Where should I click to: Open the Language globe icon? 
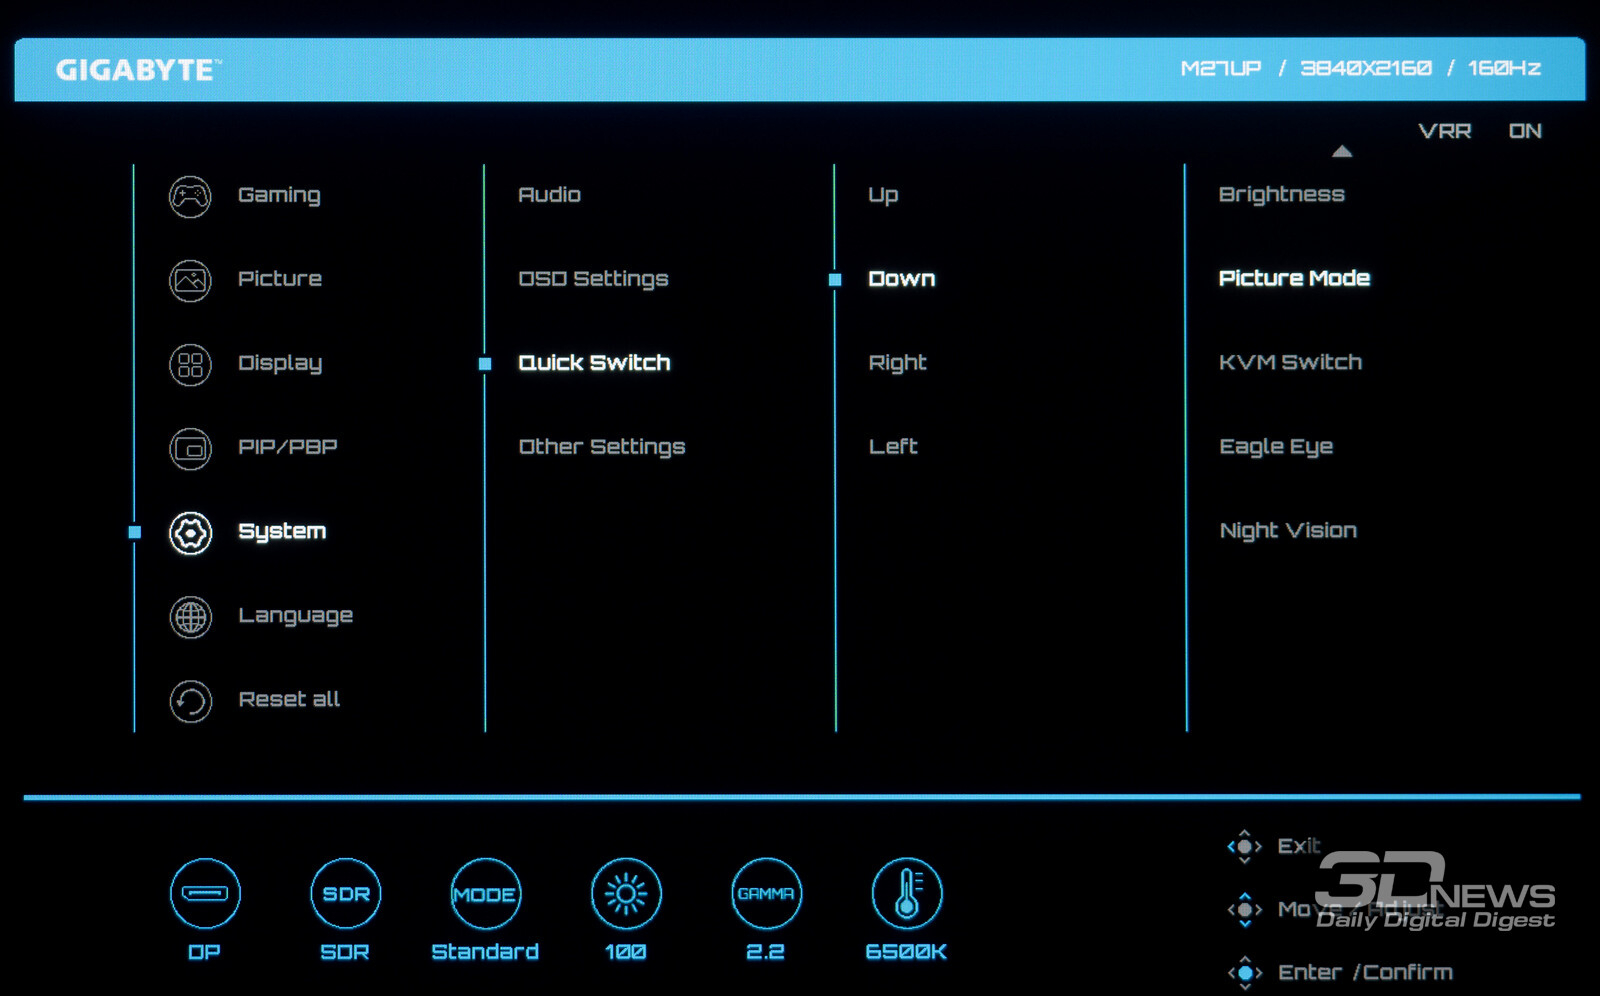coord(190,617)
